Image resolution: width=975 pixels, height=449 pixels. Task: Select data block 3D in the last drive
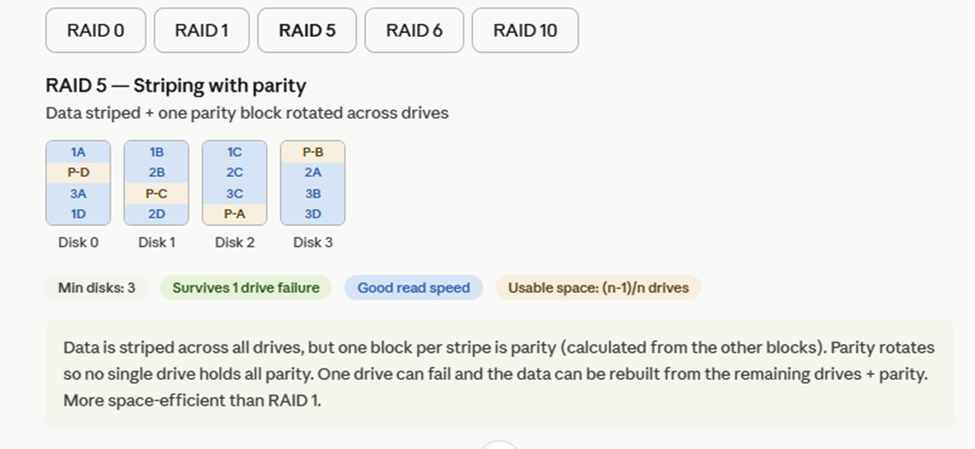click(312, 213)
